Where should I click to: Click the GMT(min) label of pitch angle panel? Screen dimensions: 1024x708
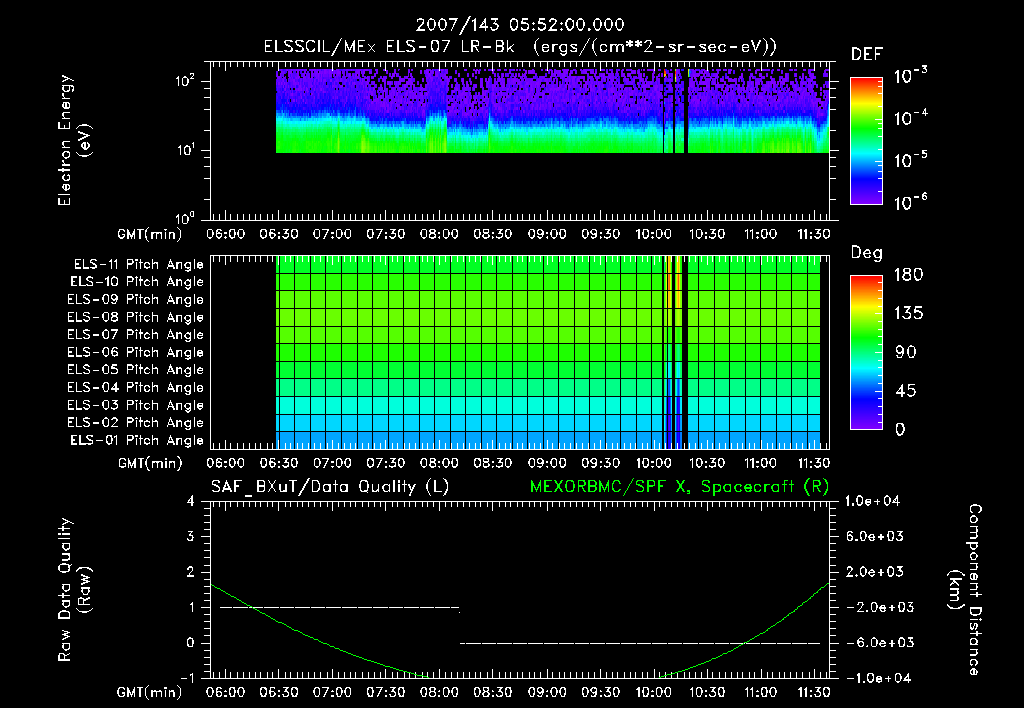[150, 463]
